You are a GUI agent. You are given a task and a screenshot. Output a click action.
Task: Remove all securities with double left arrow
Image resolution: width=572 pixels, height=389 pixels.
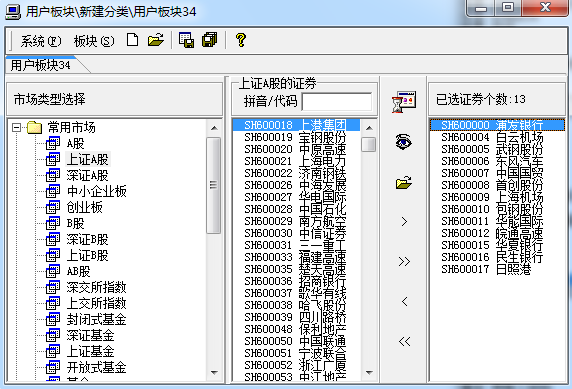click(404, 342)
